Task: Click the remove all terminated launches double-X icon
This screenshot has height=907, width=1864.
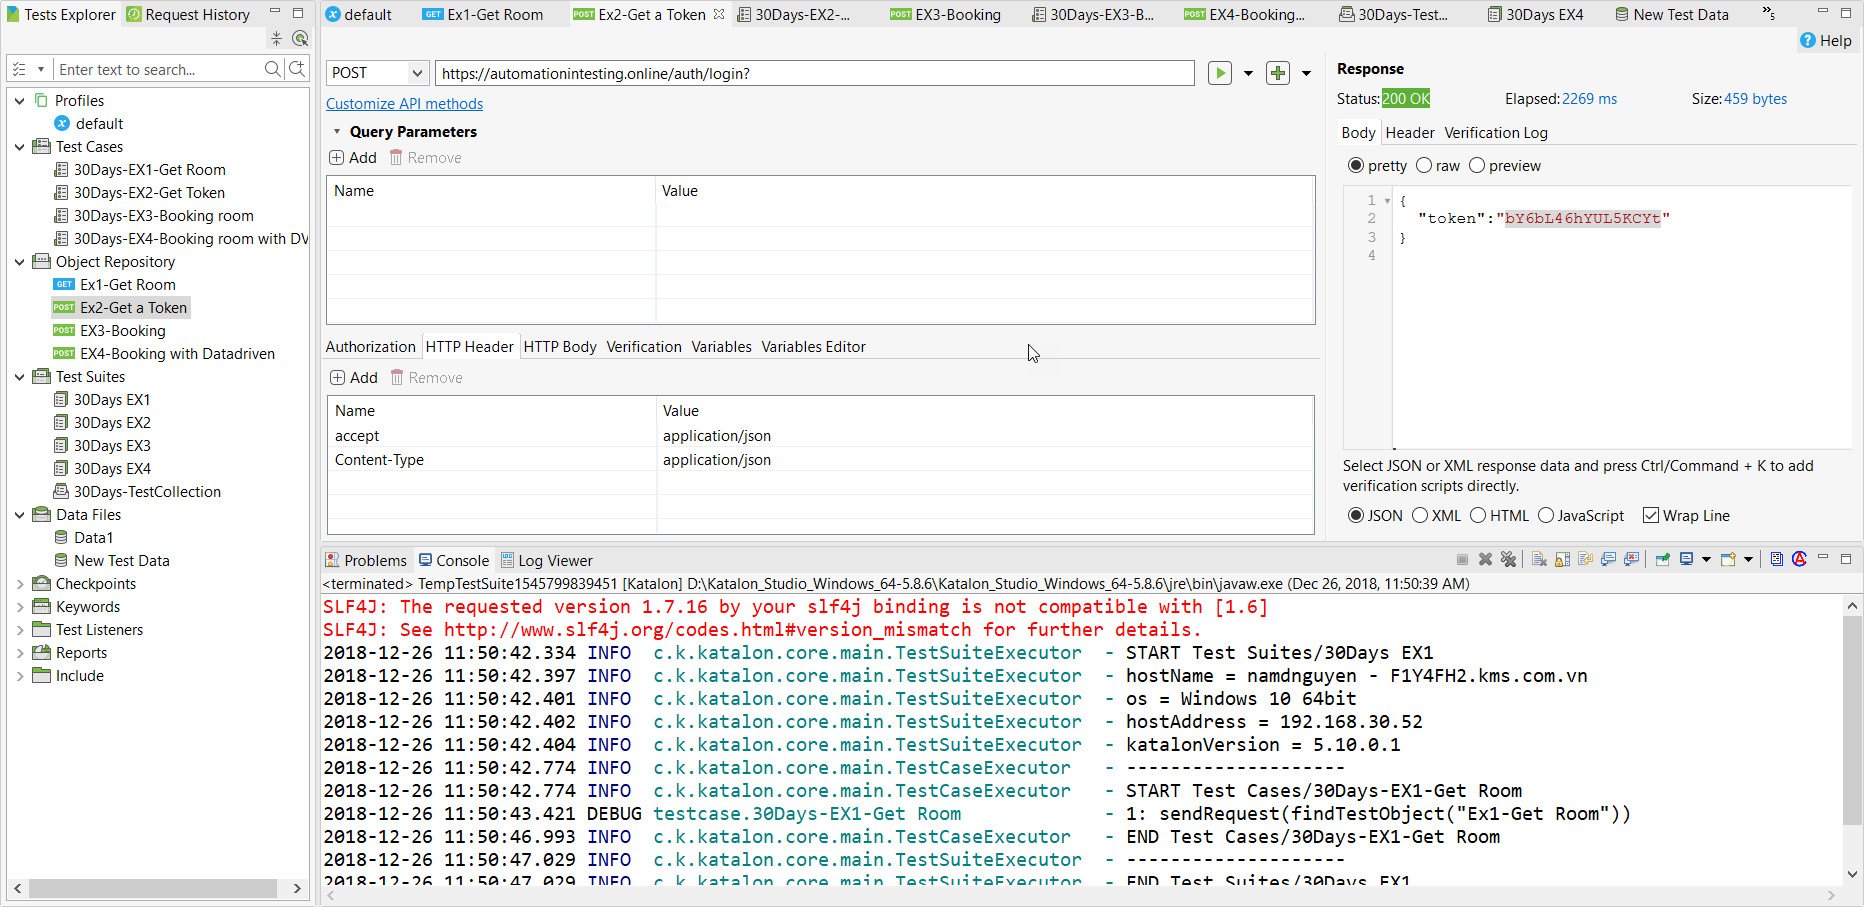Action: [1508, 560]
